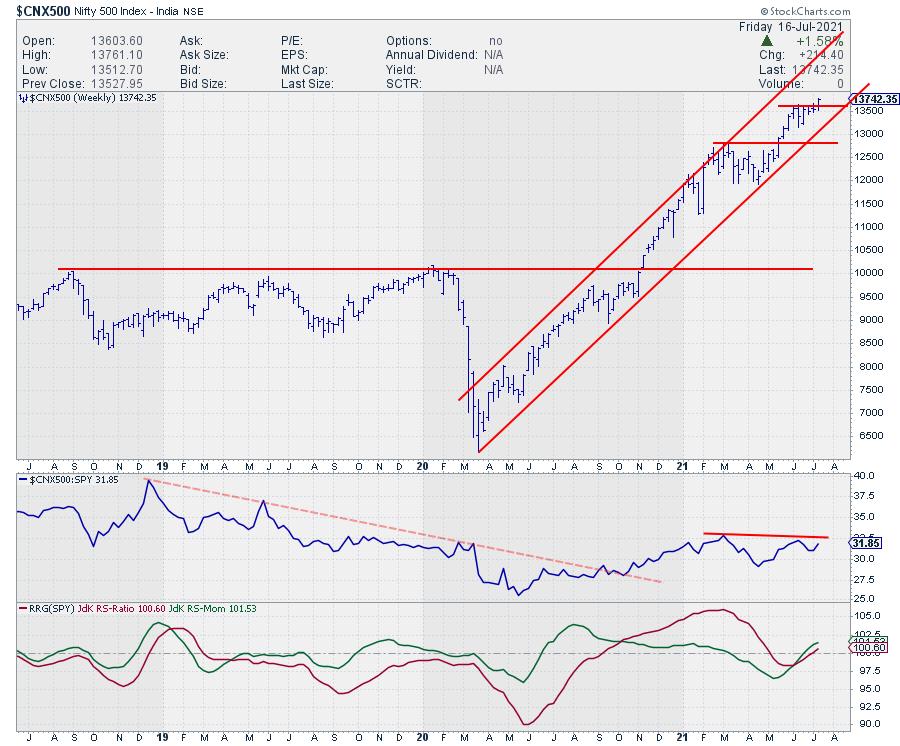Click the JdK RS-Mom legend label
This screenshot has height=746, width=900.
217,606
